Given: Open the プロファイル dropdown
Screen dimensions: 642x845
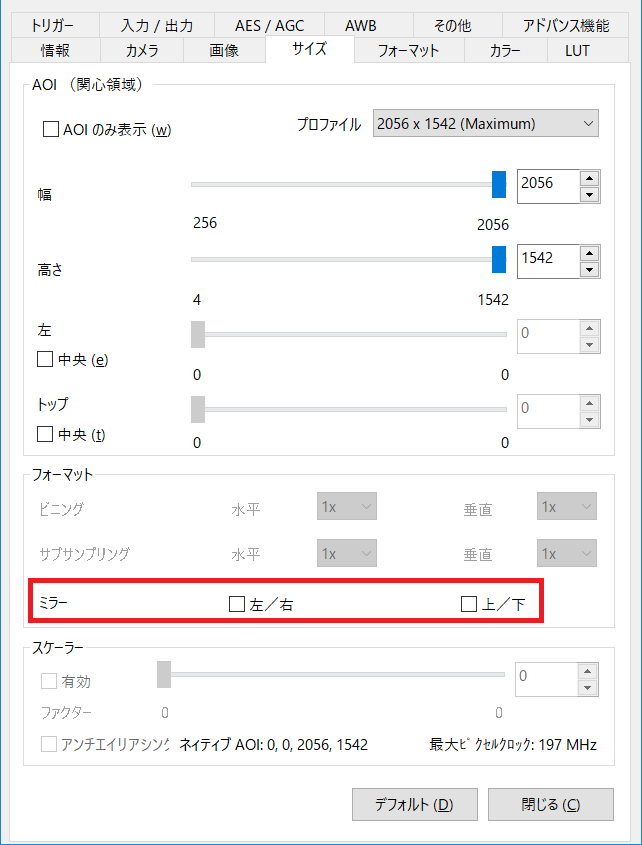Looking at the screenshot, I should click(x=486, y=123).
